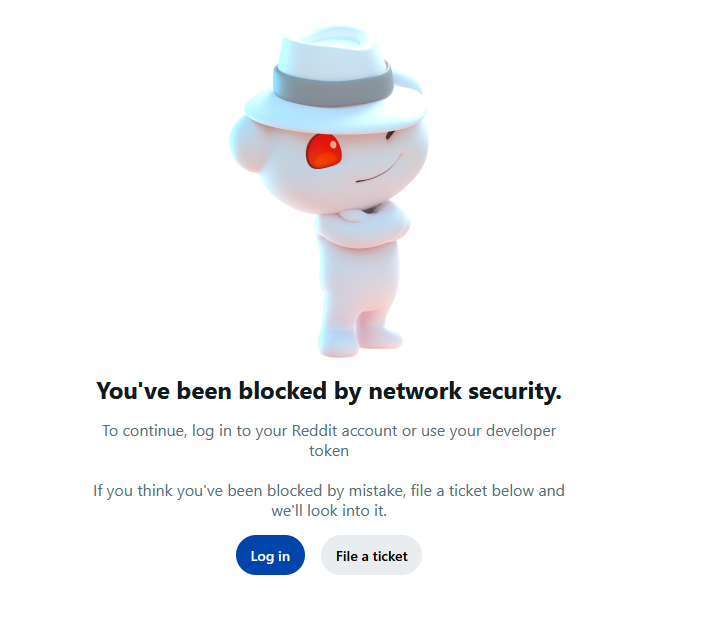Click the blue Log in button
The width and height of the screenshot is (719, 625).
270,556
